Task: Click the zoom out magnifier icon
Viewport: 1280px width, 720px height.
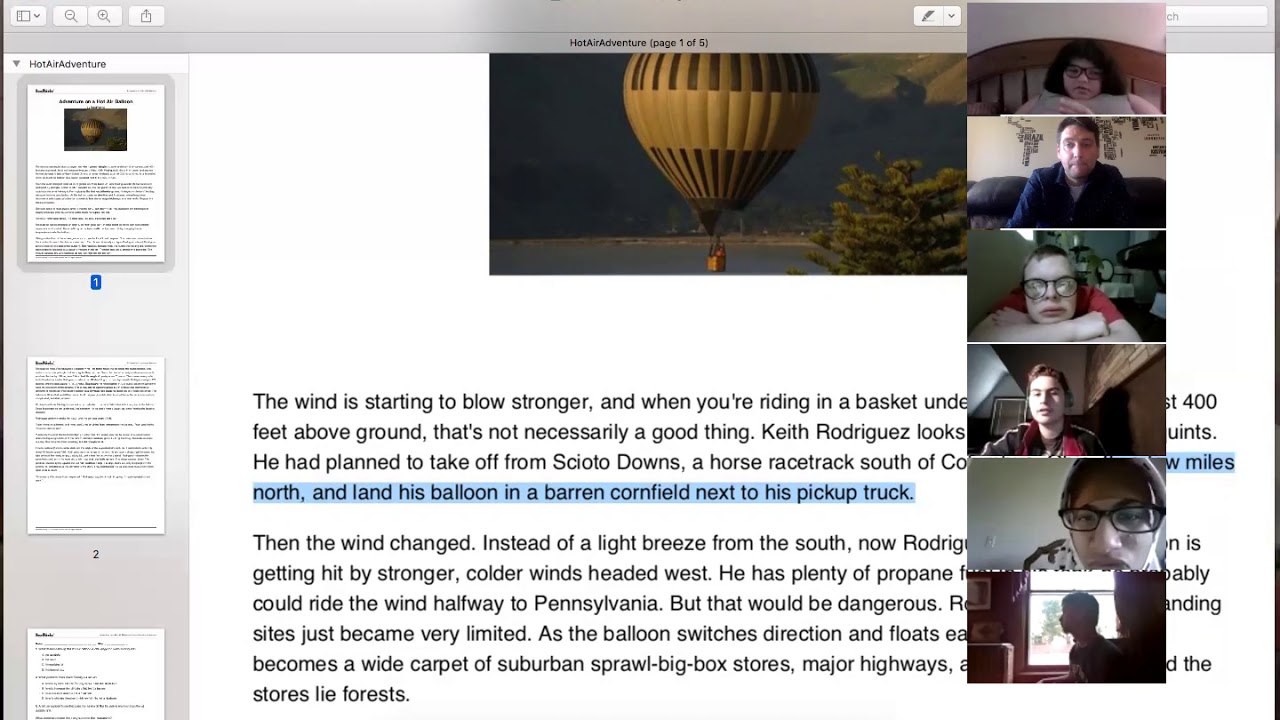Action: pyautogui.click(x=71, y=16)
